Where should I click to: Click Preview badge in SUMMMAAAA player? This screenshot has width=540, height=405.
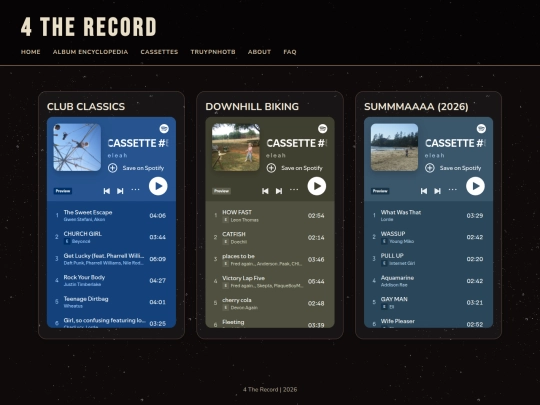click(x=380, y=191)
